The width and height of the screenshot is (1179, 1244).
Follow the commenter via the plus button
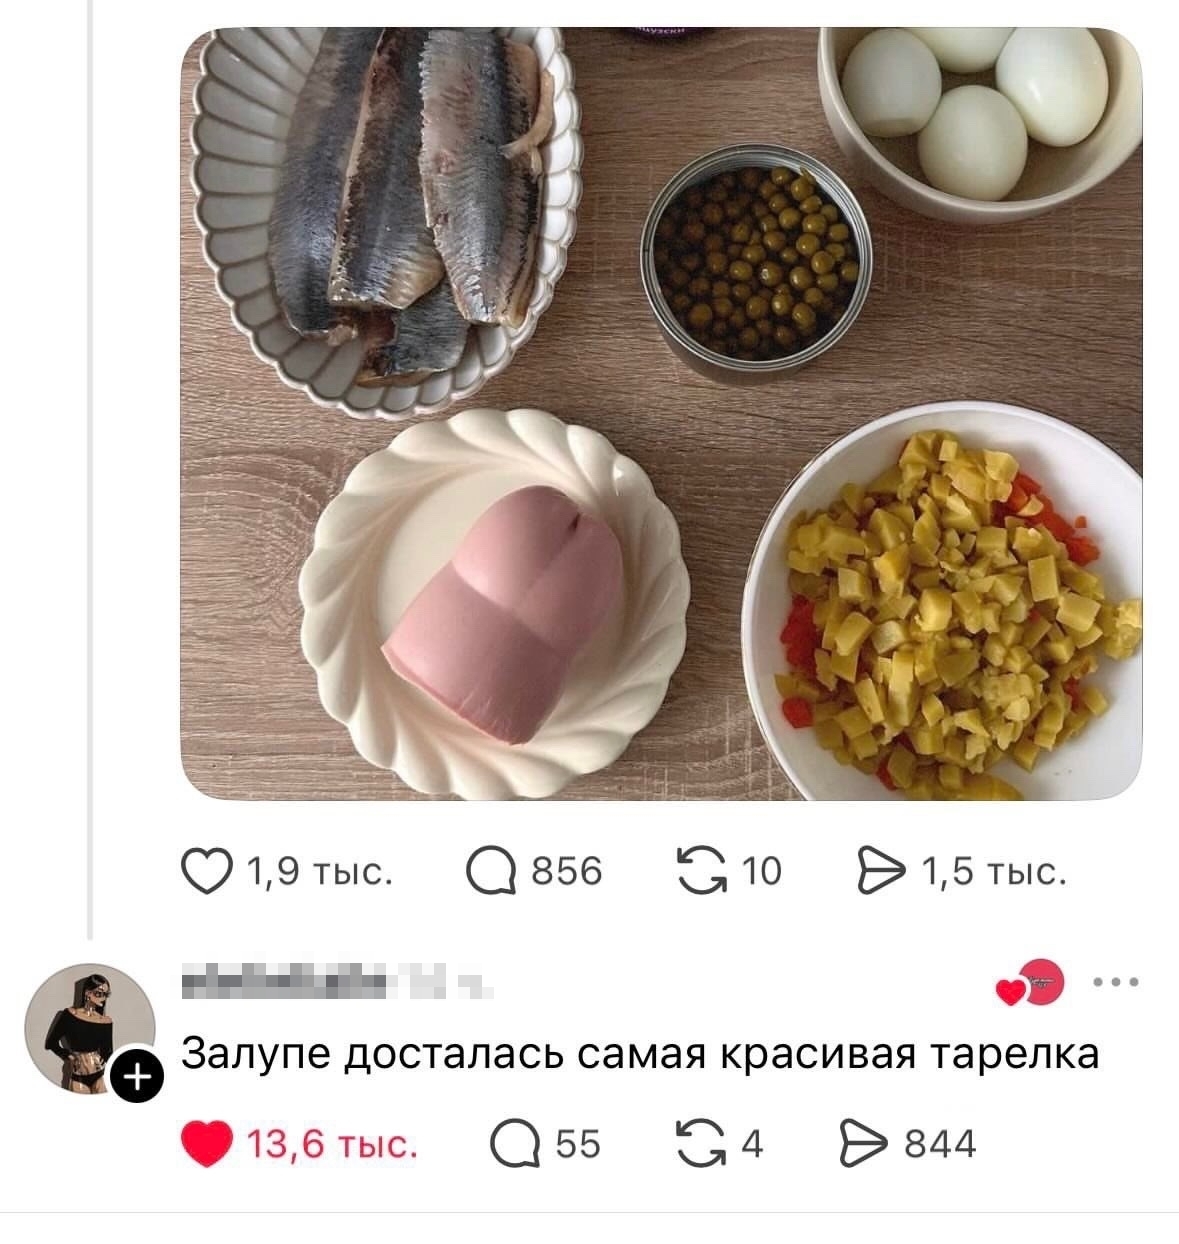pos(137,1075)
